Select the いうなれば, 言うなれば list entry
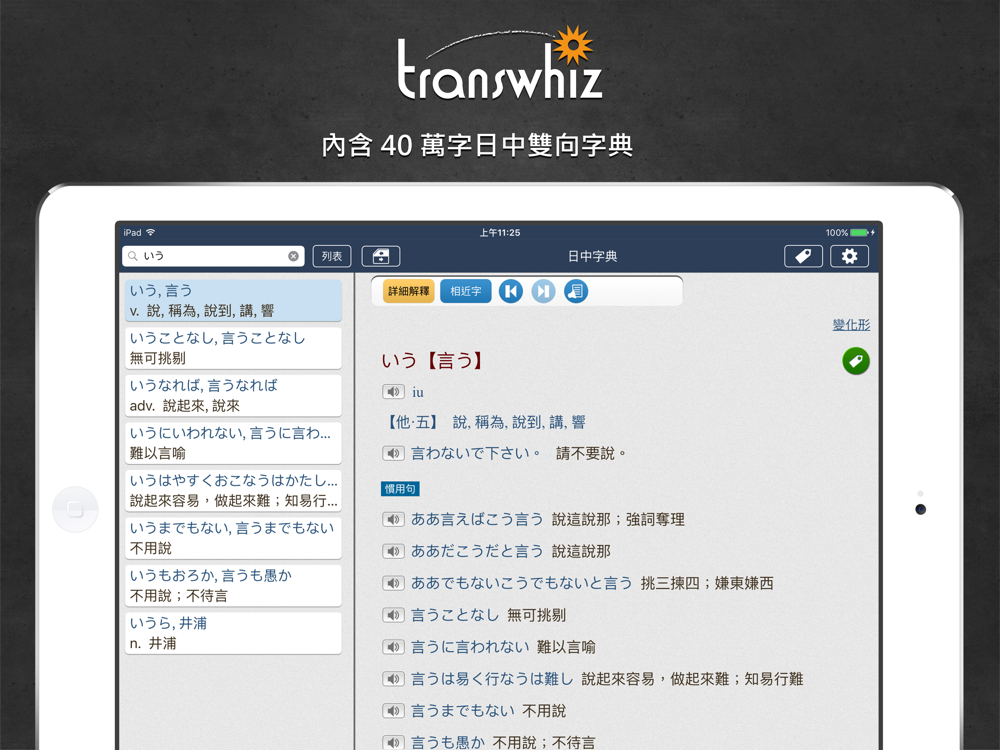Screen dimensions: 1000x750 (x=233, y=395)
